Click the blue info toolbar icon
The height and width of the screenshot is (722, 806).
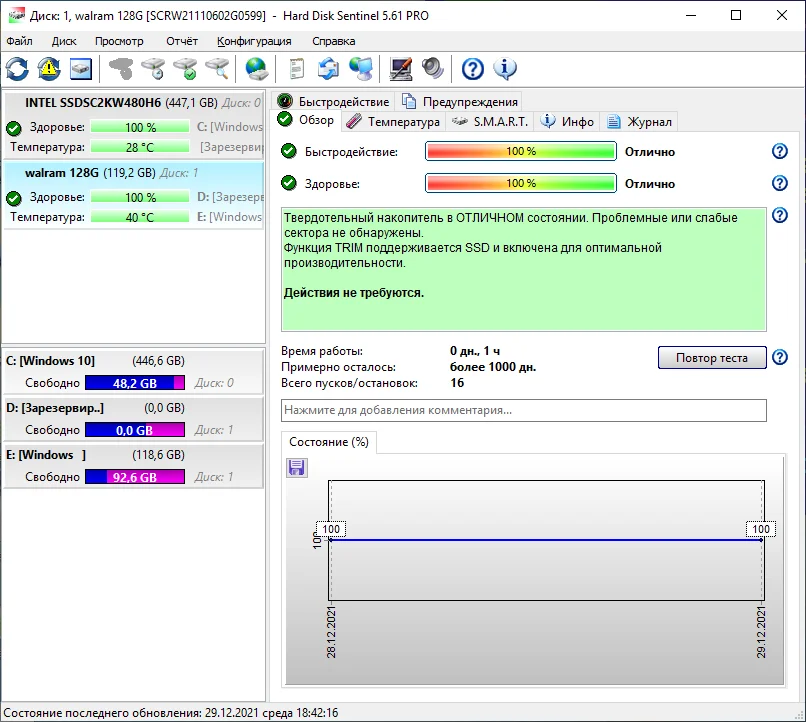click(x=504, y=69)
